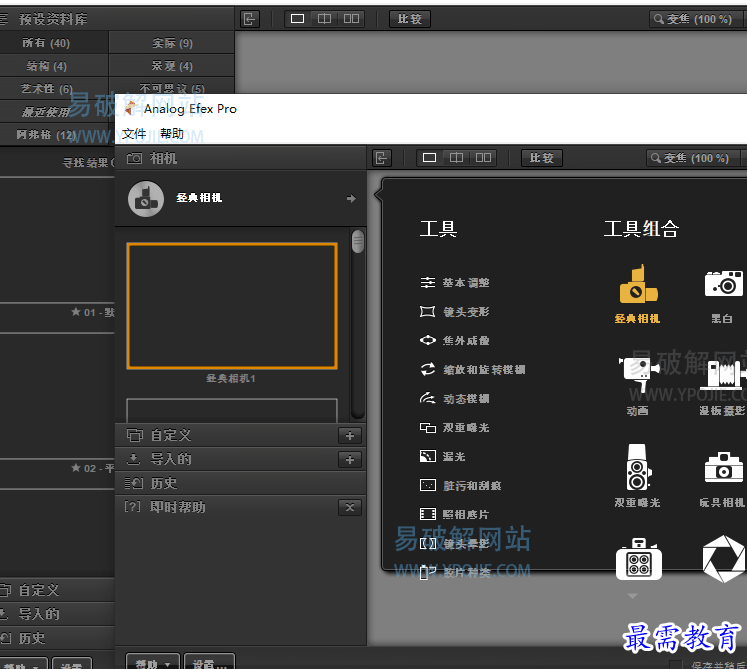Switch to split preview view mode
Image resolution: width=747 pixels, height=669 pixels.
pyautogui.click(x=456, y=158)
